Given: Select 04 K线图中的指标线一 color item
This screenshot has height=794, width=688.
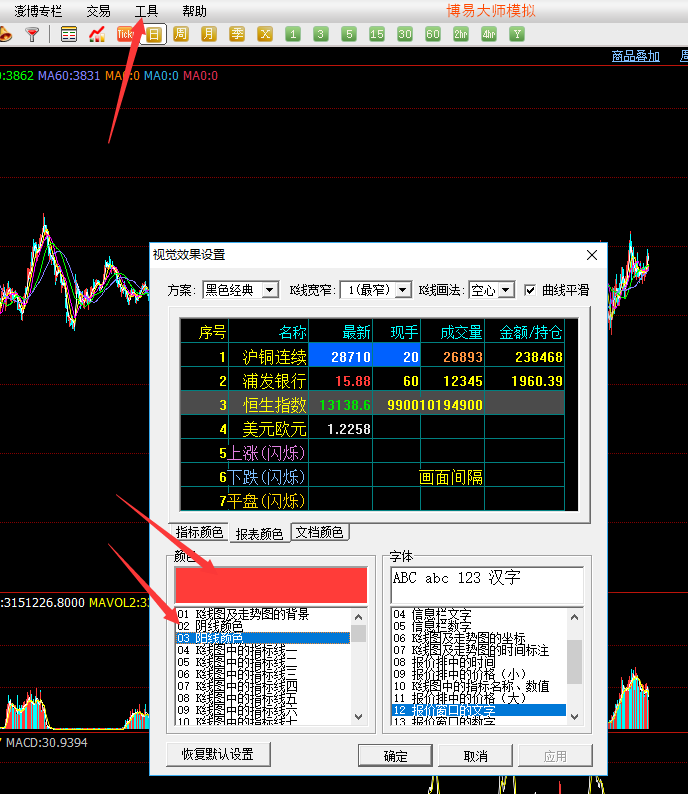Looking at the screenshot, I should pos(262,650).
